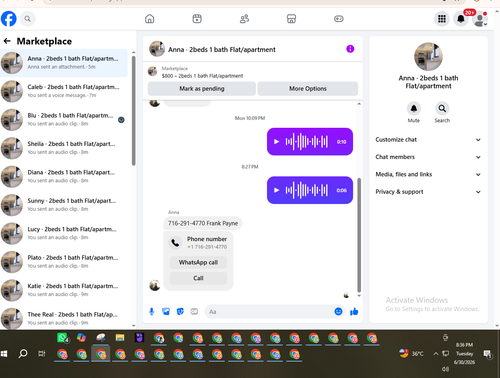Click the 716-291-4770 Frank Payne message
The width and height of the screenshot is (500, 378).
point(203,223)
